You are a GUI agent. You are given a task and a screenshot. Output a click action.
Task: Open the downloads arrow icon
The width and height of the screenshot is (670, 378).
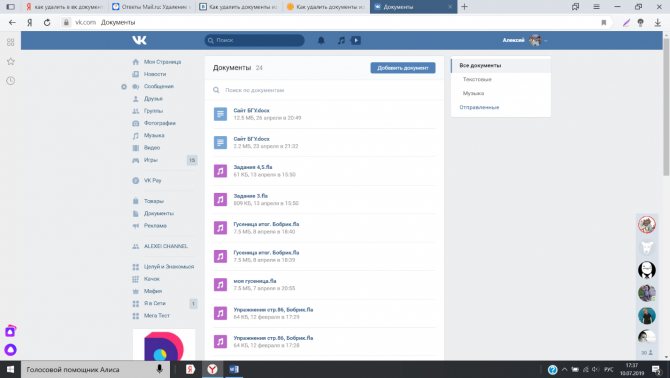(658, 23)
